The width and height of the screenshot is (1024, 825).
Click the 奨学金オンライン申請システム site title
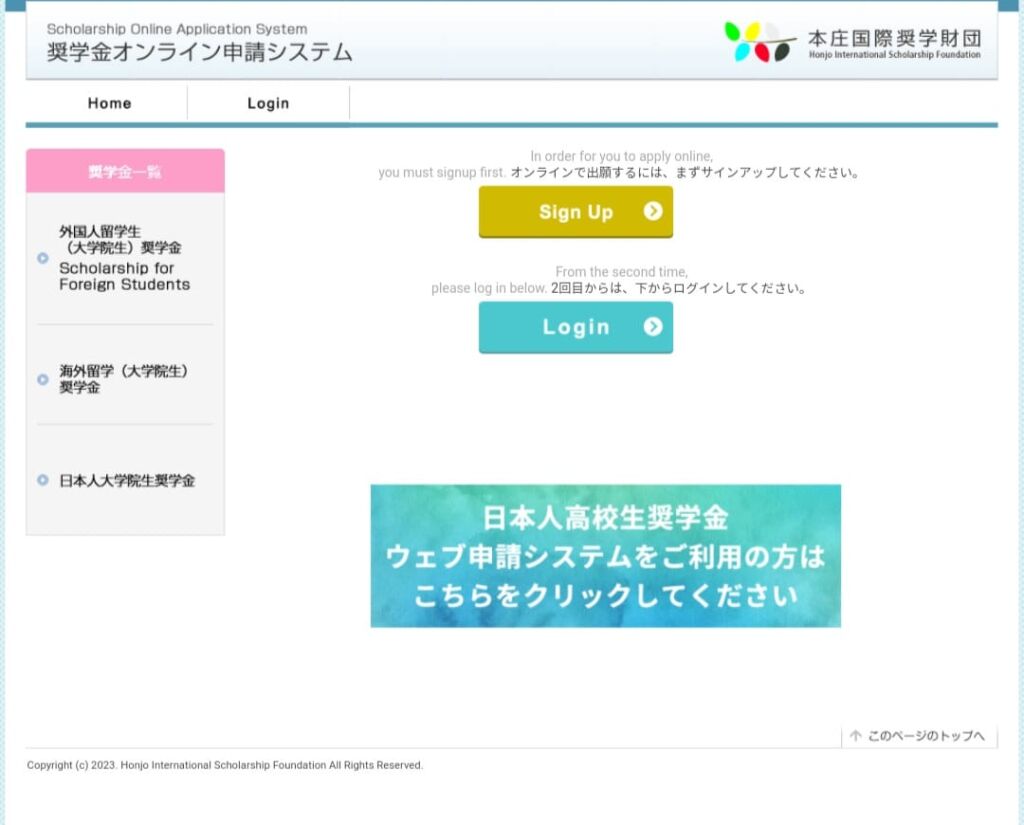199,53
